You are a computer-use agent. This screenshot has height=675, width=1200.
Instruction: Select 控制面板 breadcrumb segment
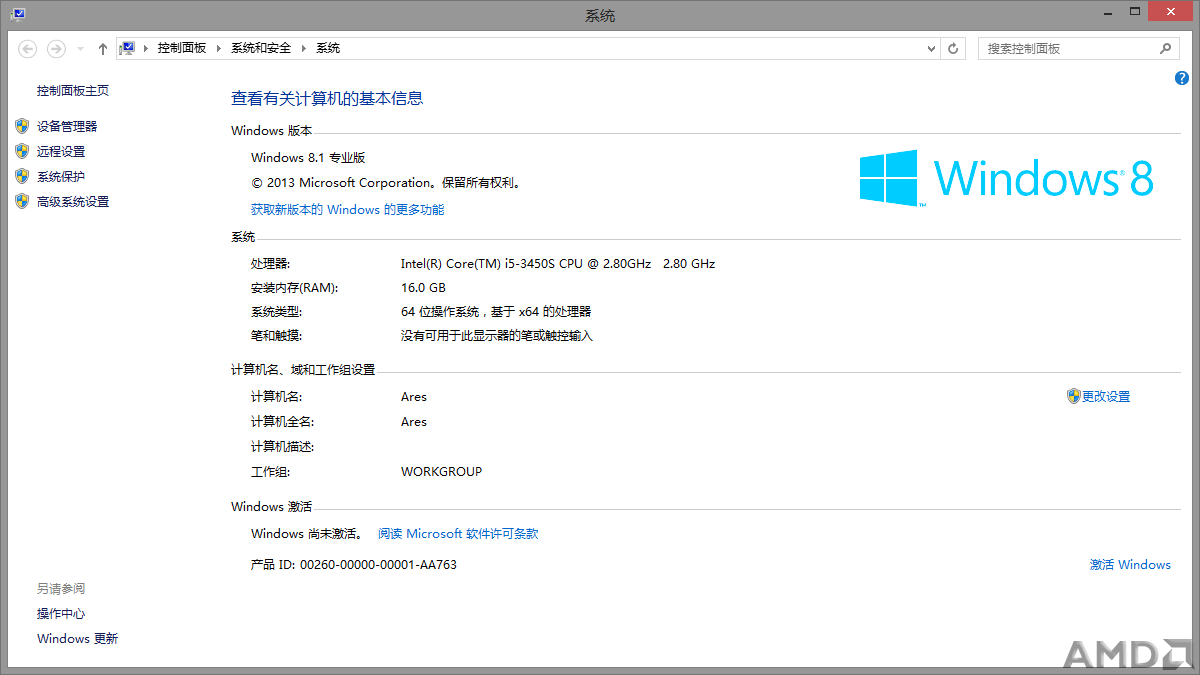tap(182, 48)
